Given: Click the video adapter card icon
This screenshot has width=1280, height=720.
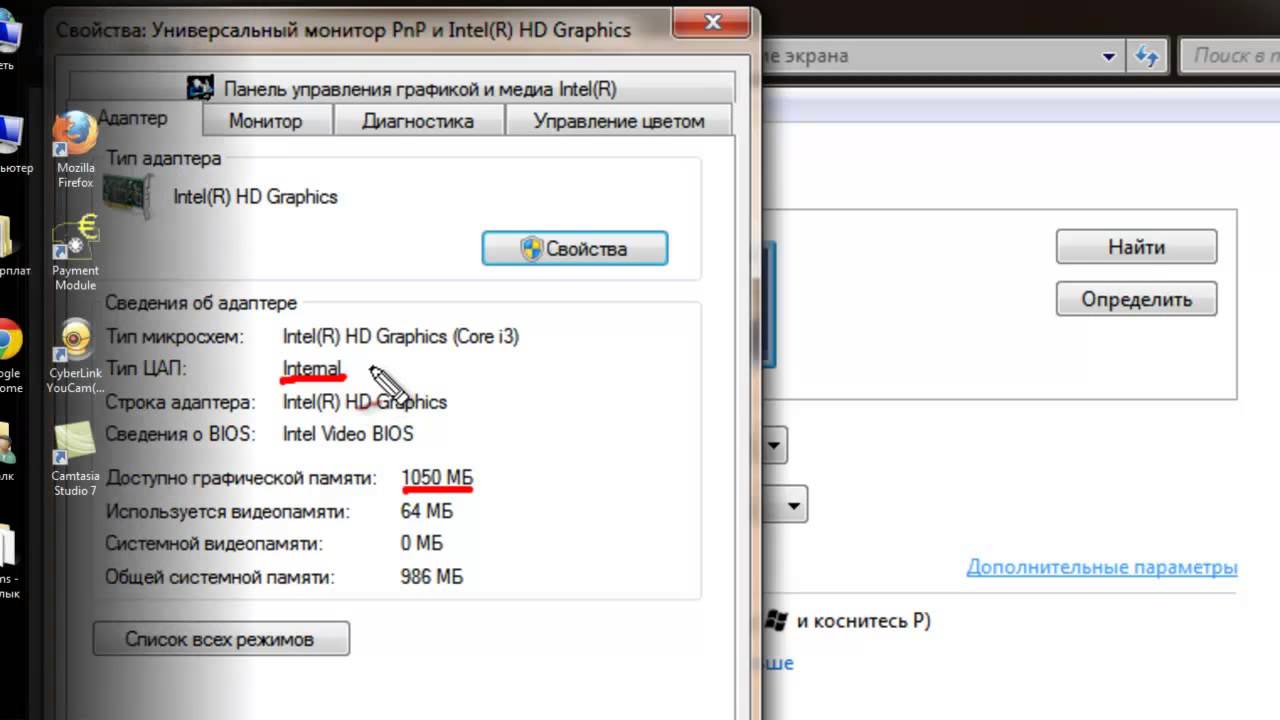Looking at the screenshot, I should [127, 195].
